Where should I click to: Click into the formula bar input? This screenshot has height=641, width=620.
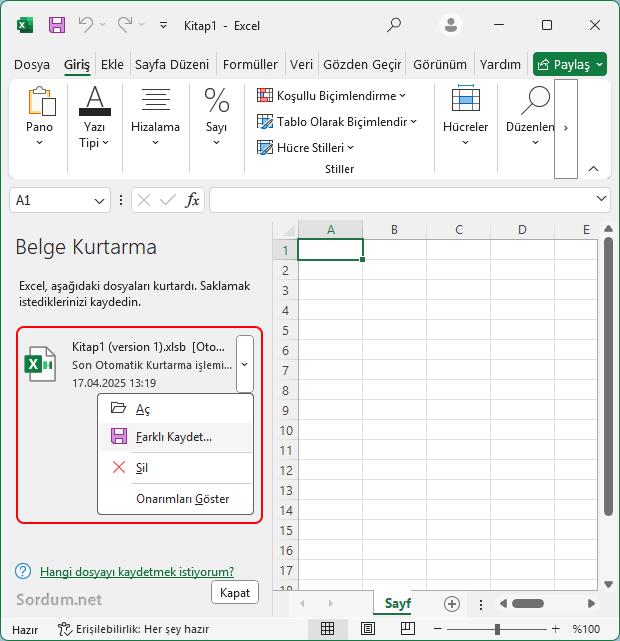pos(402,200)
